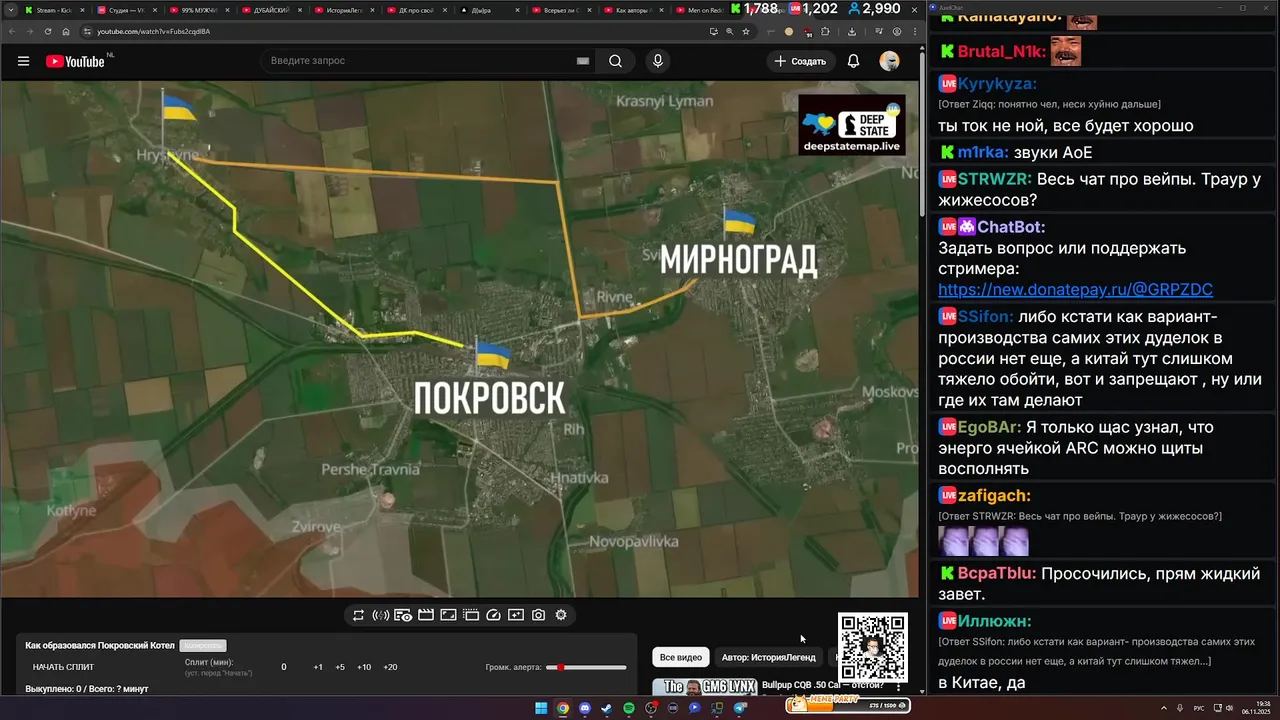Open the YouTube hamburger guide menu
The height and width of the screenshot is (720, 1280).
point(23,61)
